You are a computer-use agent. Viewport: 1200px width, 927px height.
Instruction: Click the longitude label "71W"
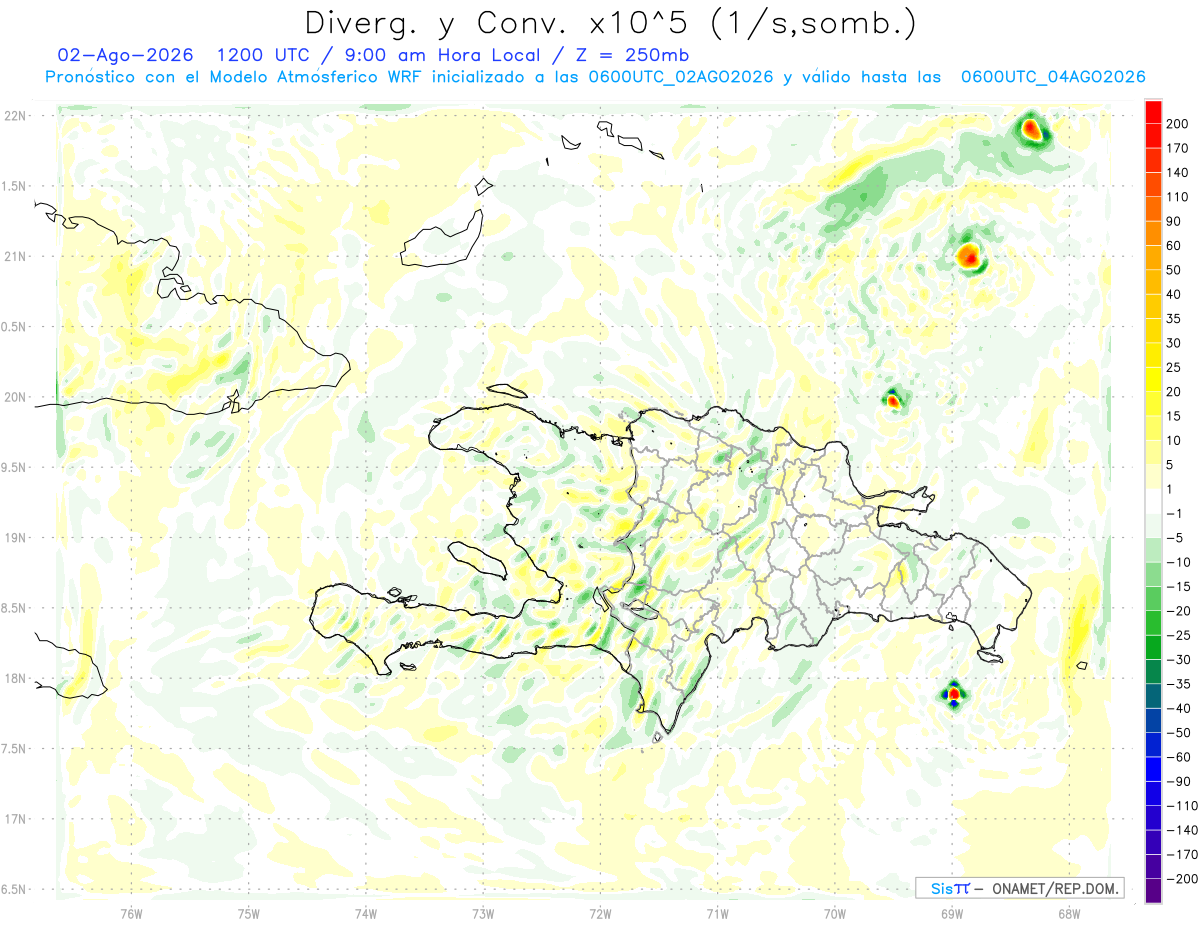pyautogui.click(x=717, y=913)
